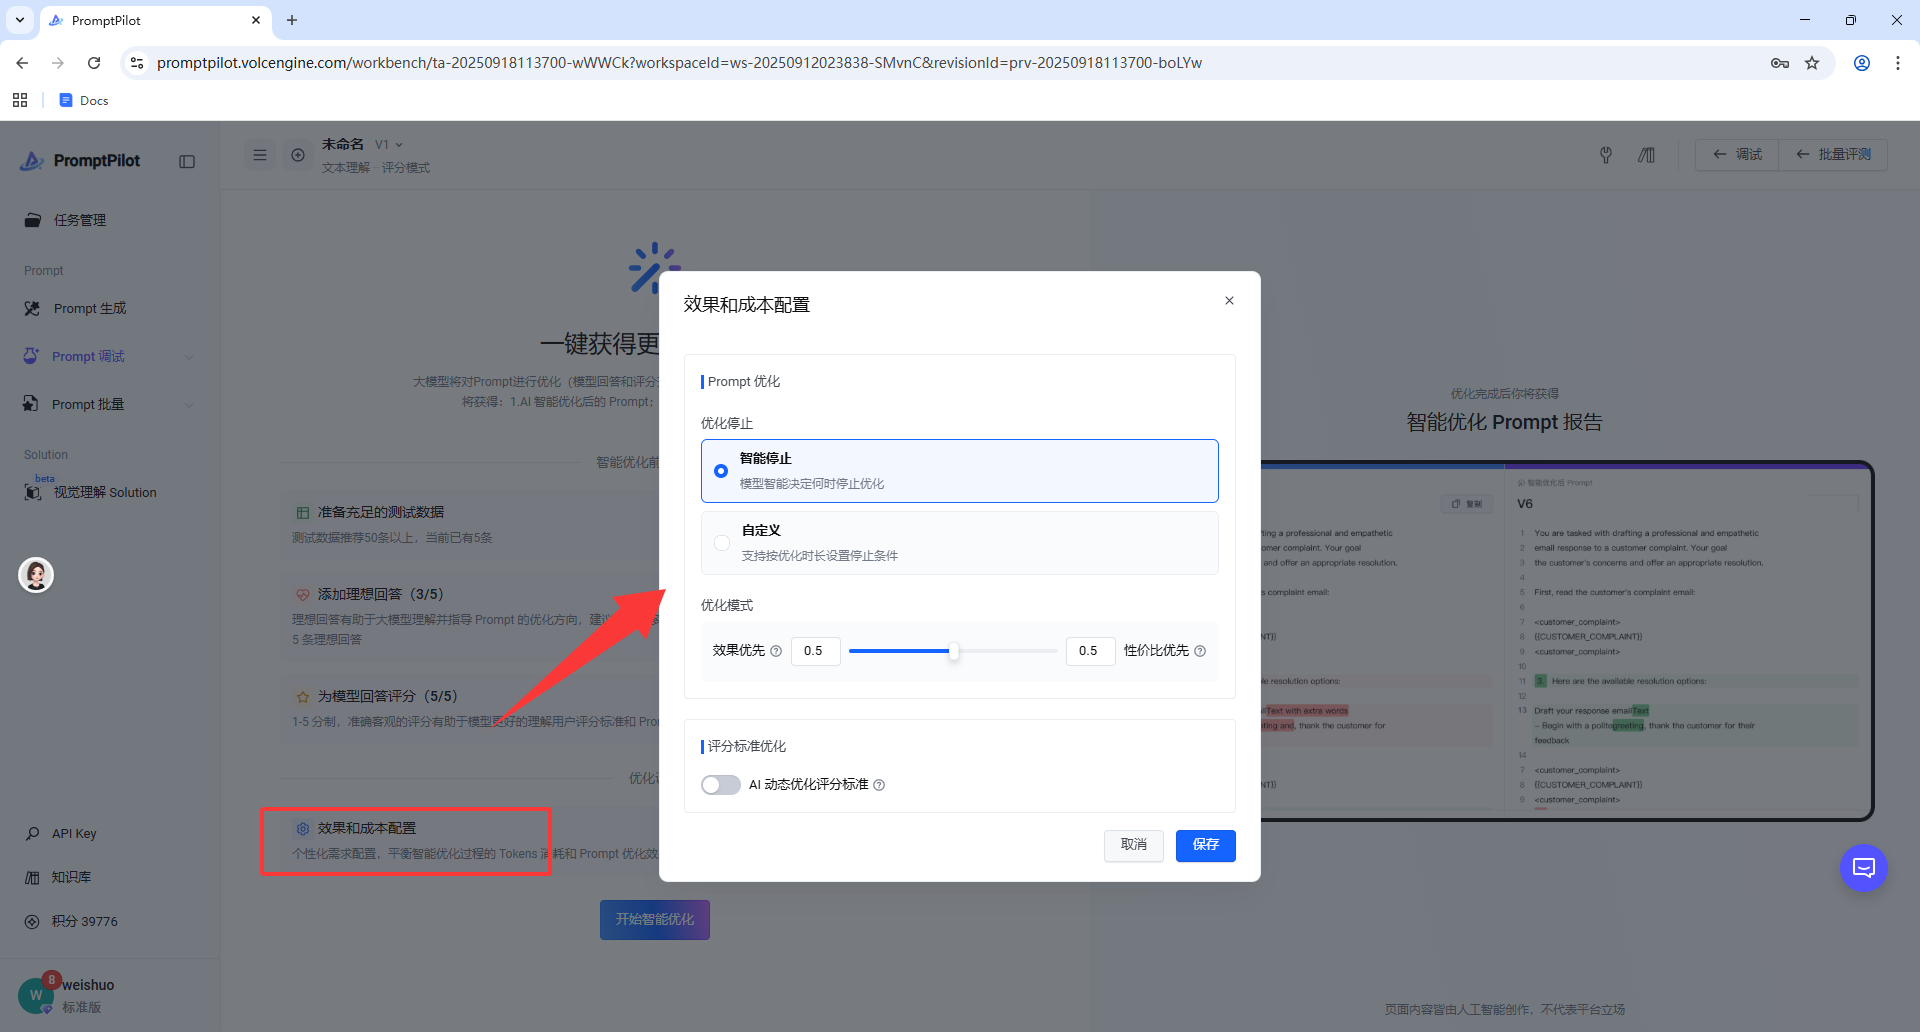Open the floating chat support button
This screenshot has width=1920, height=1032.
point(1864,868)
